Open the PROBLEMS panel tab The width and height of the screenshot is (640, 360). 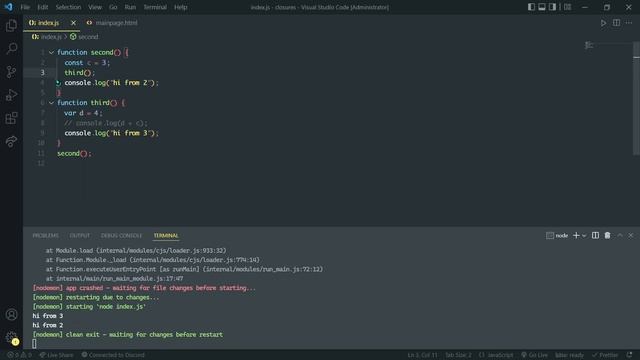(46, 236)
